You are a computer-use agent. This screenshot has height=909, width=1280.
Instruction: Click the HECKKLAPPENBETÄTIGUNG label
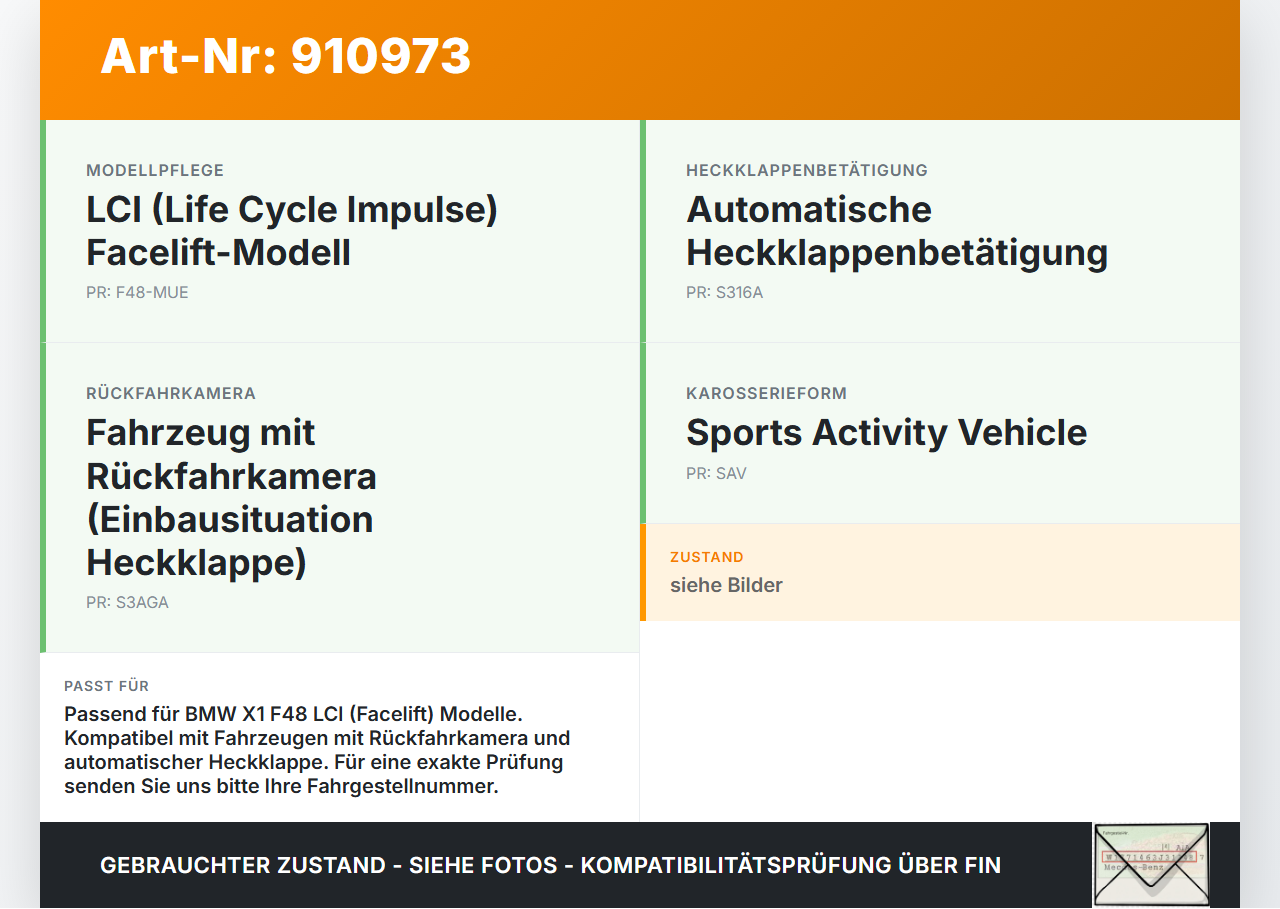click(807, 170)
